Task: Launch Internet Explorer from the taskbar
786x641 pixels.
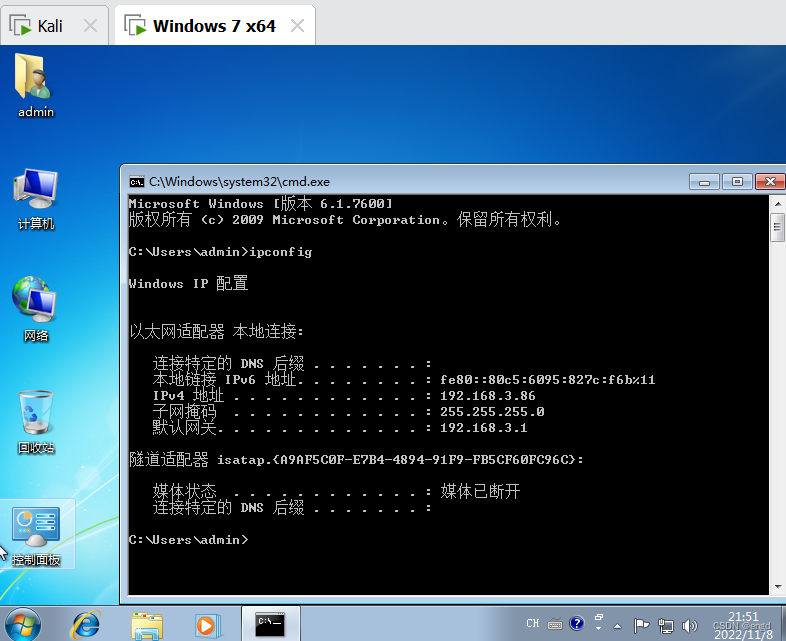Action: tap(86, 625)
